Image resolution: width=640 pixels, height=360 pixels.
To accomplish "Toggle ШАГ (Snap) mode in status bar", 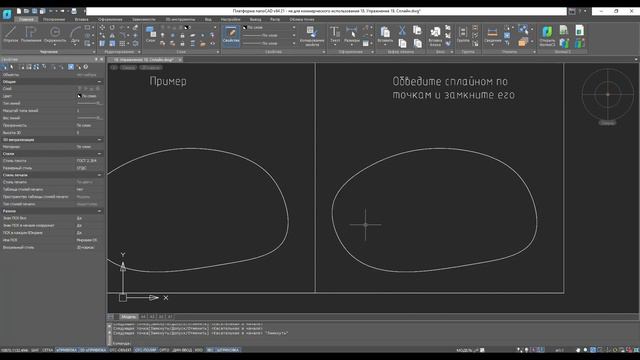I will [35, 350].
